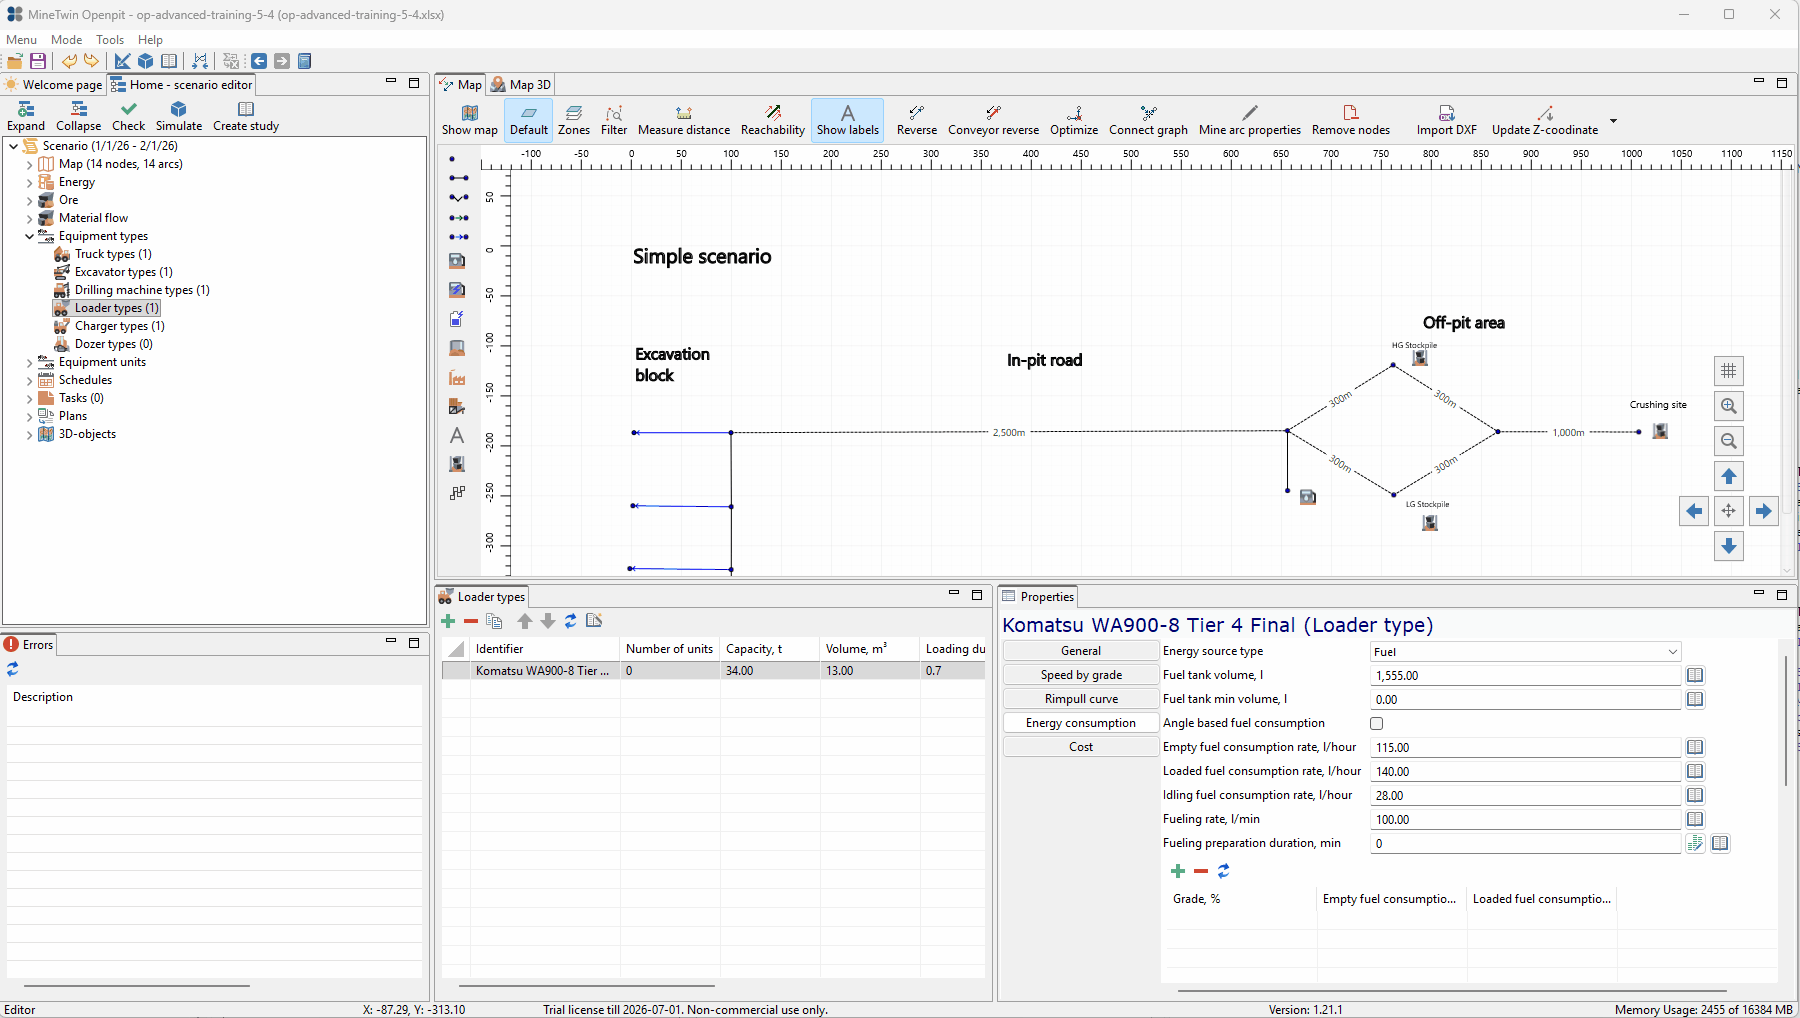Zoom in on the map with magnifier plus
Viewport: 1800px width, 1018px height.
tap(1729, 406)
